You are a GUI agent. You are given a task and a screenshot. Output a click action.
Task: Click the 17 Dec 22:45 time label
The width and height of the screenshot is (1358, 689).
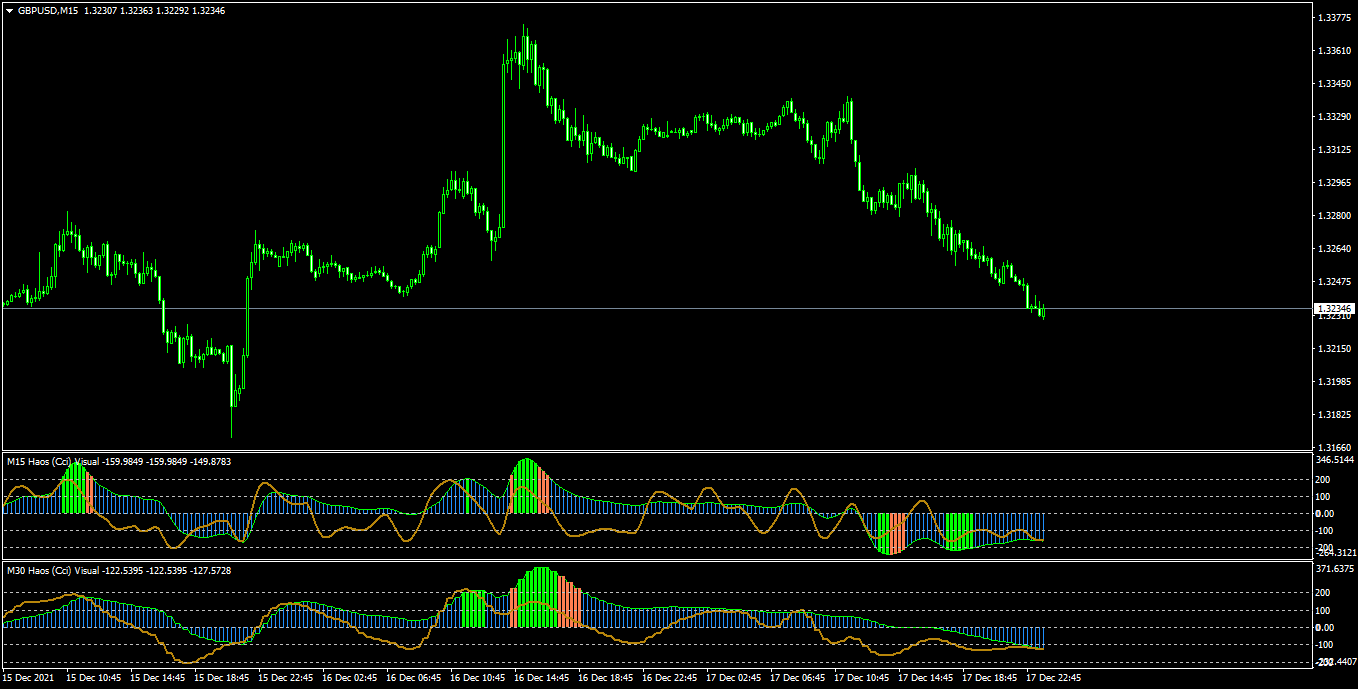click(1053, 678)
